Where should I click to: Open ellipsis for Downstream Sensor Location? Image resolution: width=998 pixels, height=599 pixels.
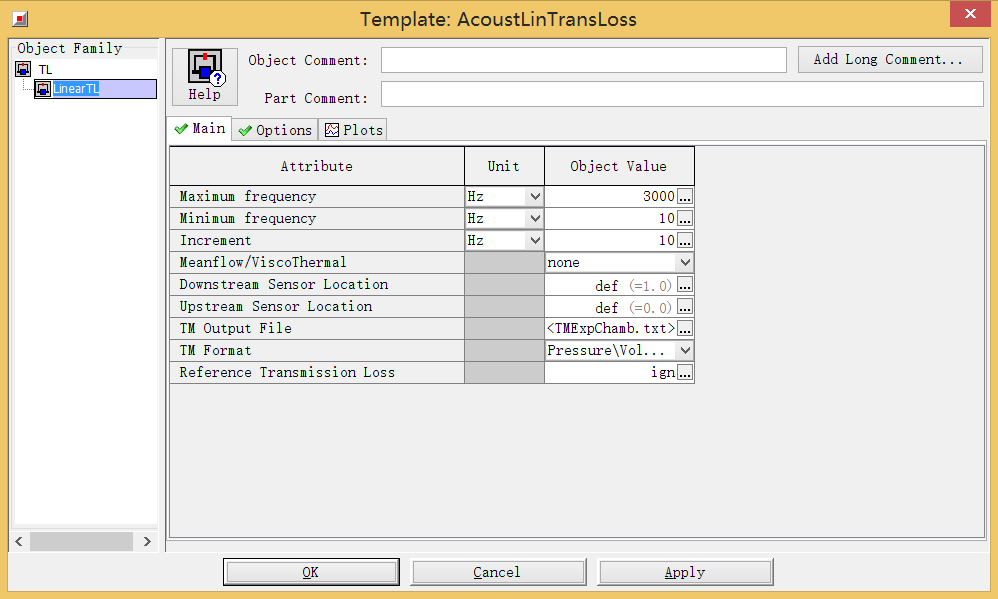pyautogui.click(x=685, y=285)
